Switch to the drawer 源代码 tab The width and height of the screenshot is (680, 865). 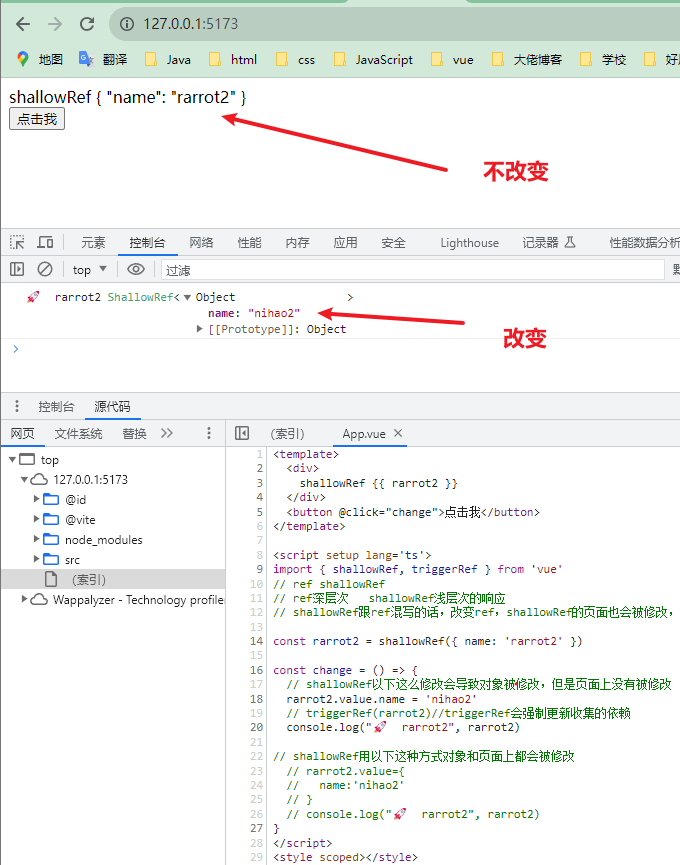pos(113,407)
